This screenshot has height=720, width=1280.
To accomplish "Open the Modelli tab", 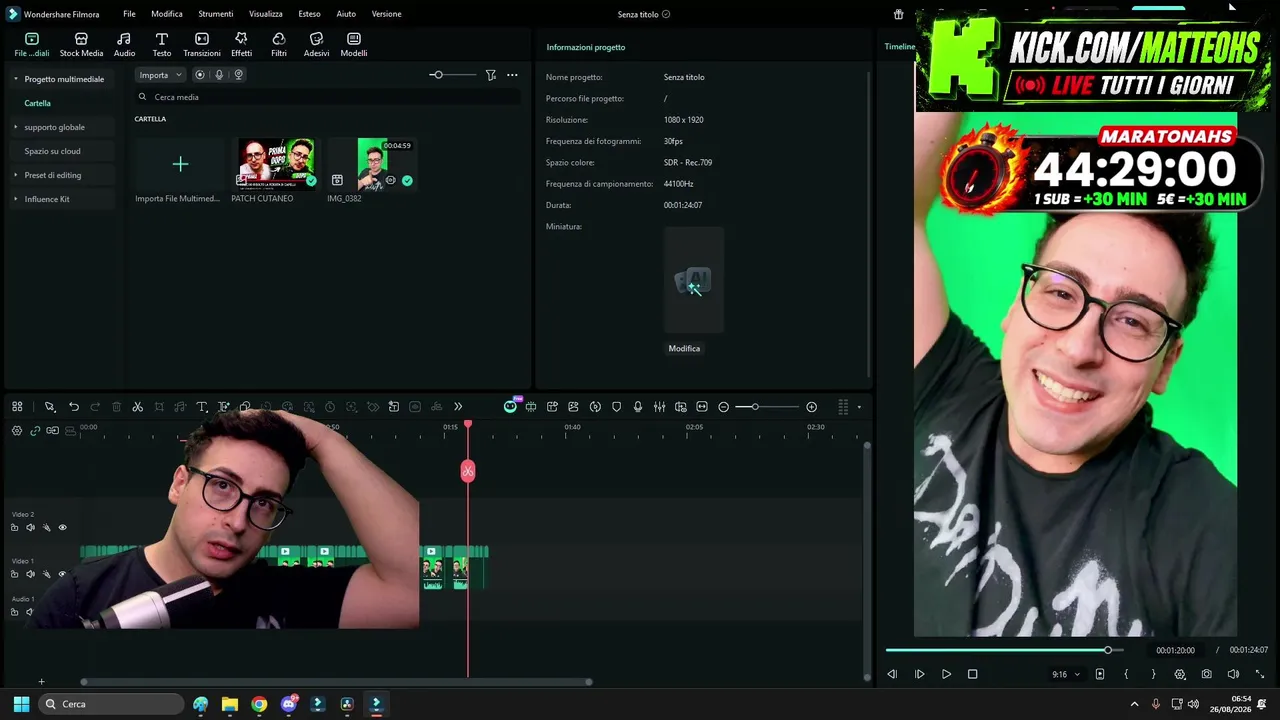I will (354, 44).
